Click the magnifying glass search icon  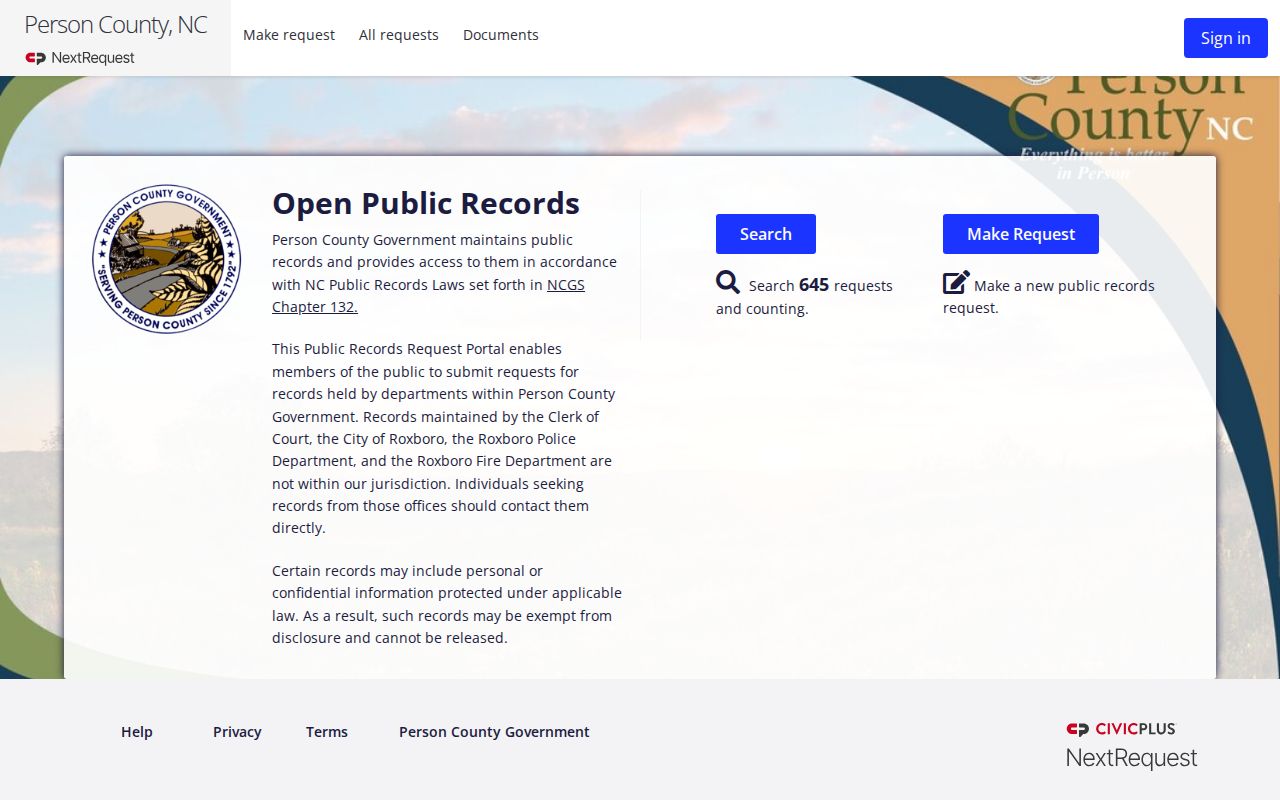[728, 282]
